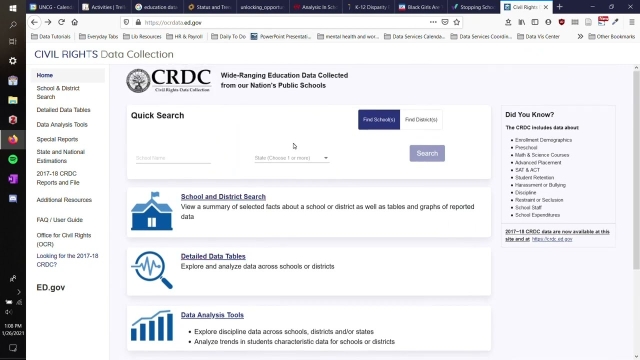Open School and District Search link
Screen dimensions: 640x360
tap(223, 197)
